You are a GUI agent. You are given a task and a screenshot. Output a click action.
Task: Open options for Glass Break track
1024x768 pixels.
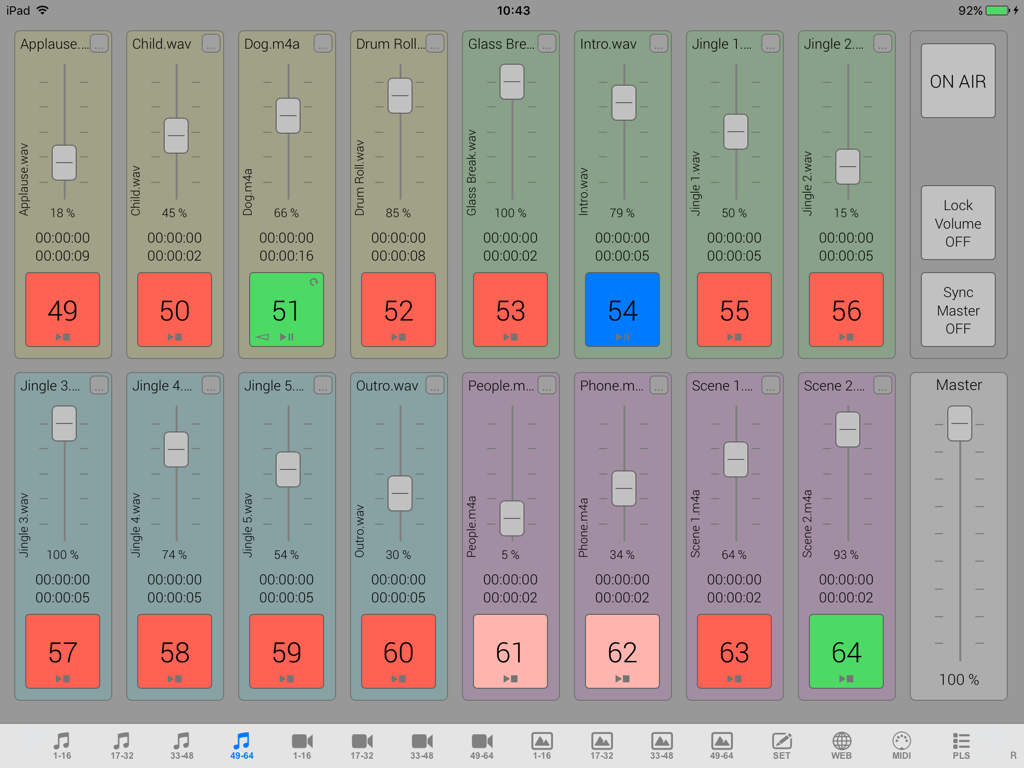[x=547, y=44]
